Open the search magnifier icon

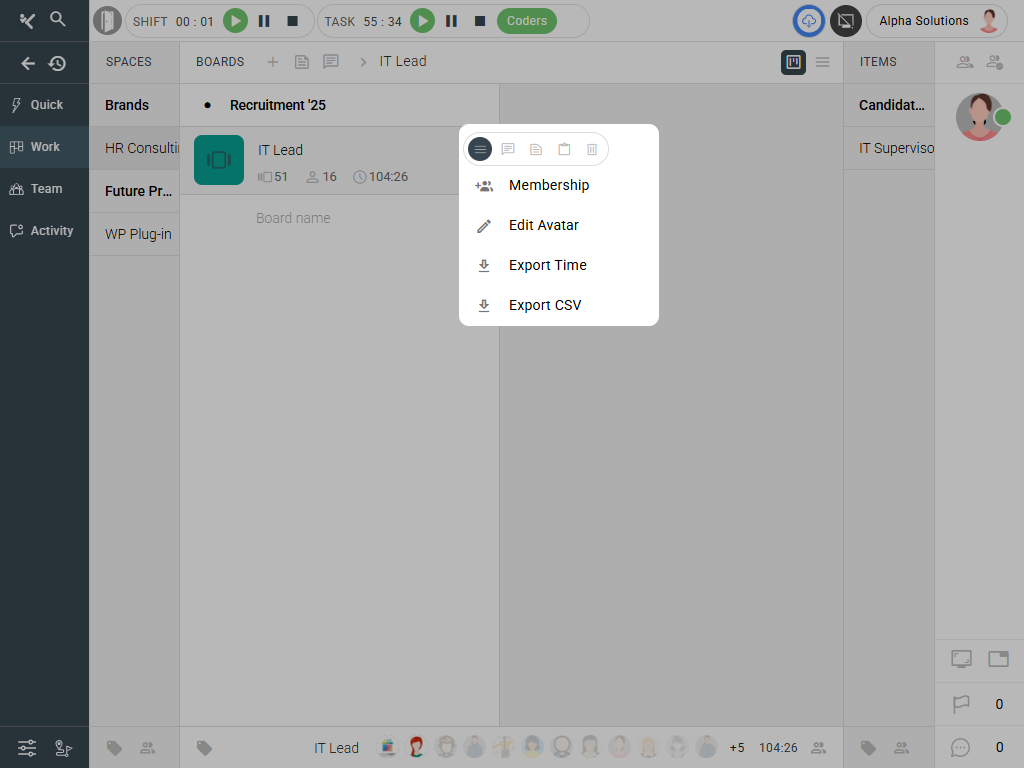tap(58, 19)
